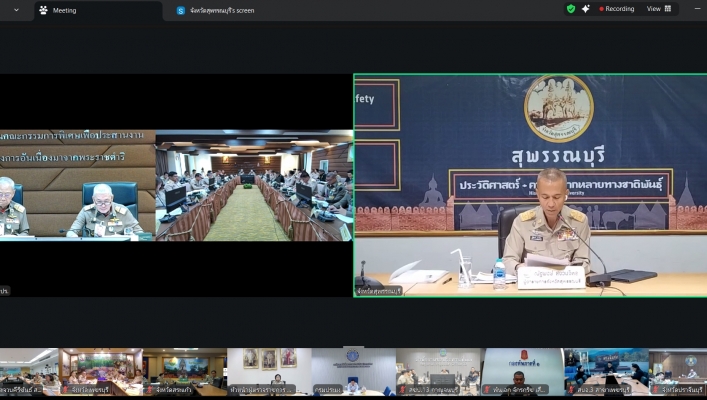
Task: Open the AI Companion sparkle icon
Action: coord(585,9)
